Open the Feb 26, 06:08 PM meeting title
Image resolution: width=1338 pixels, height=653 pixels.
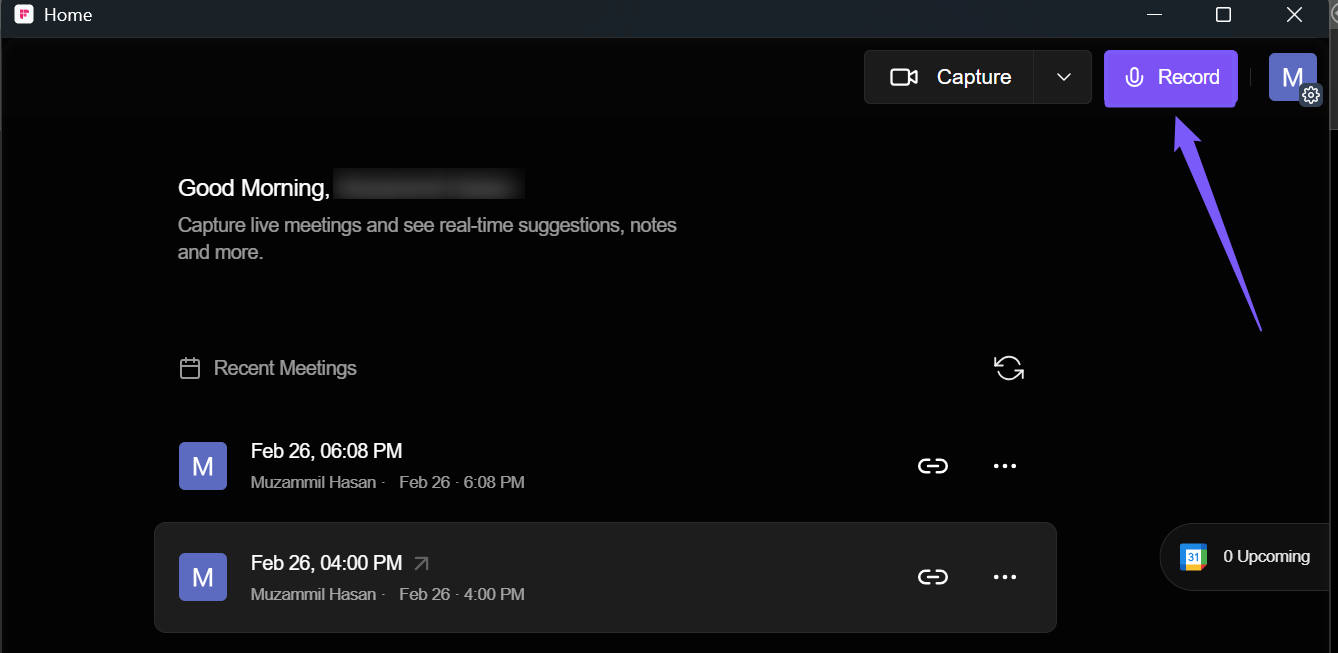click(326, 451)
